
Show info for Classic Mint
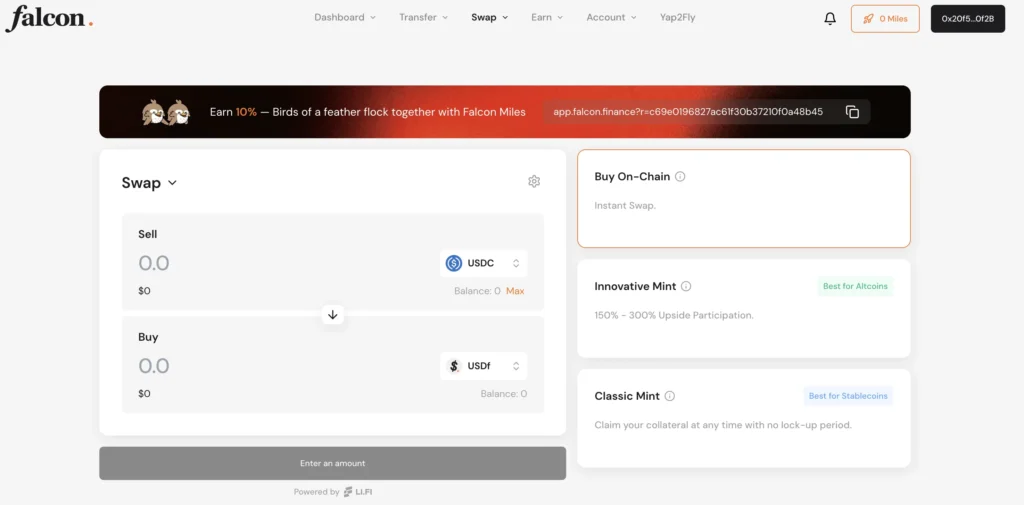pyautogui.click(x=669, y=396)
